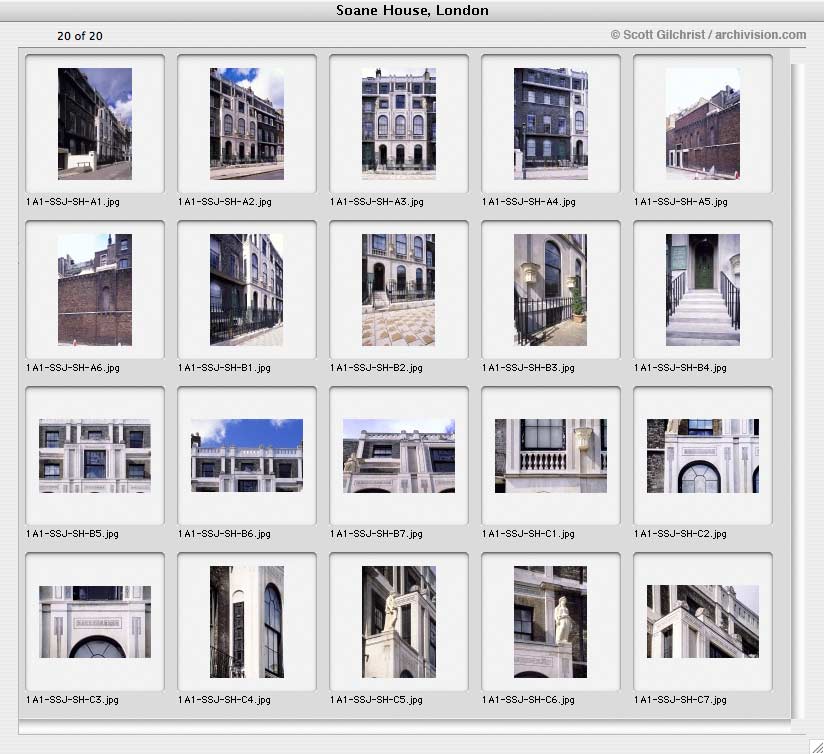Click the filename 1A1-SSJ-SH-B1.jpg
This screenshot has height=754, width=824.
click(x=224, y=368)
